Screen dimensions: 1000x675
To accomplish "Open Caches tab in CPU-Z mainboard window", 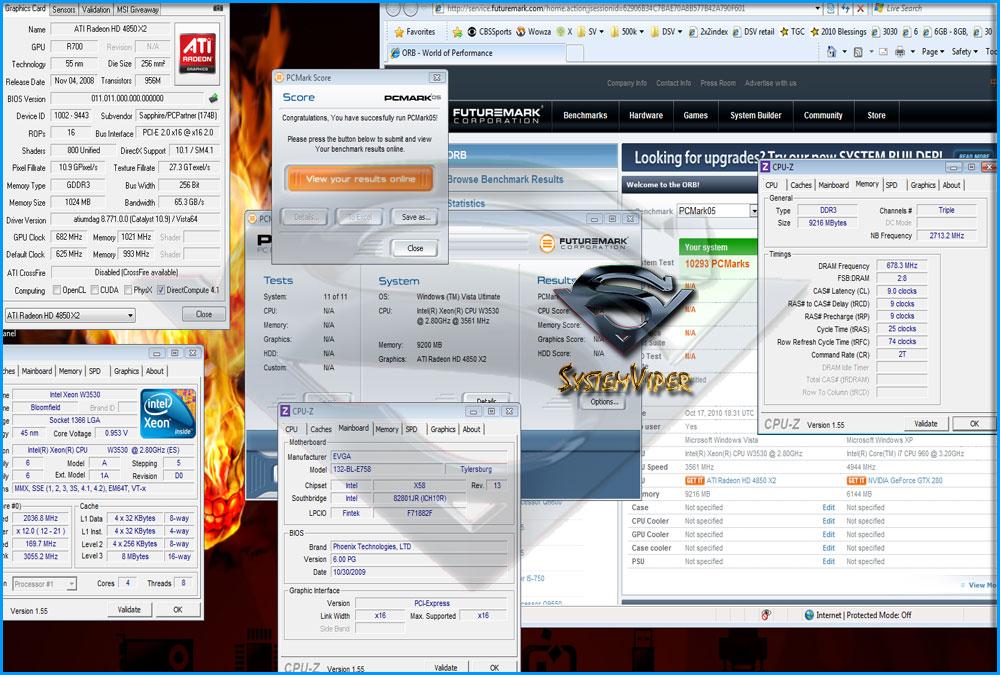I will [x=321, y=429].
